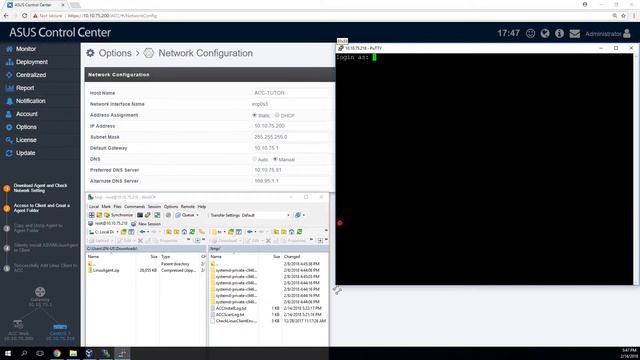The width and height of the screenshot is (640, 360).
Task: Click the taskbar search magnifier icon
Action: (x=24, y=353)
